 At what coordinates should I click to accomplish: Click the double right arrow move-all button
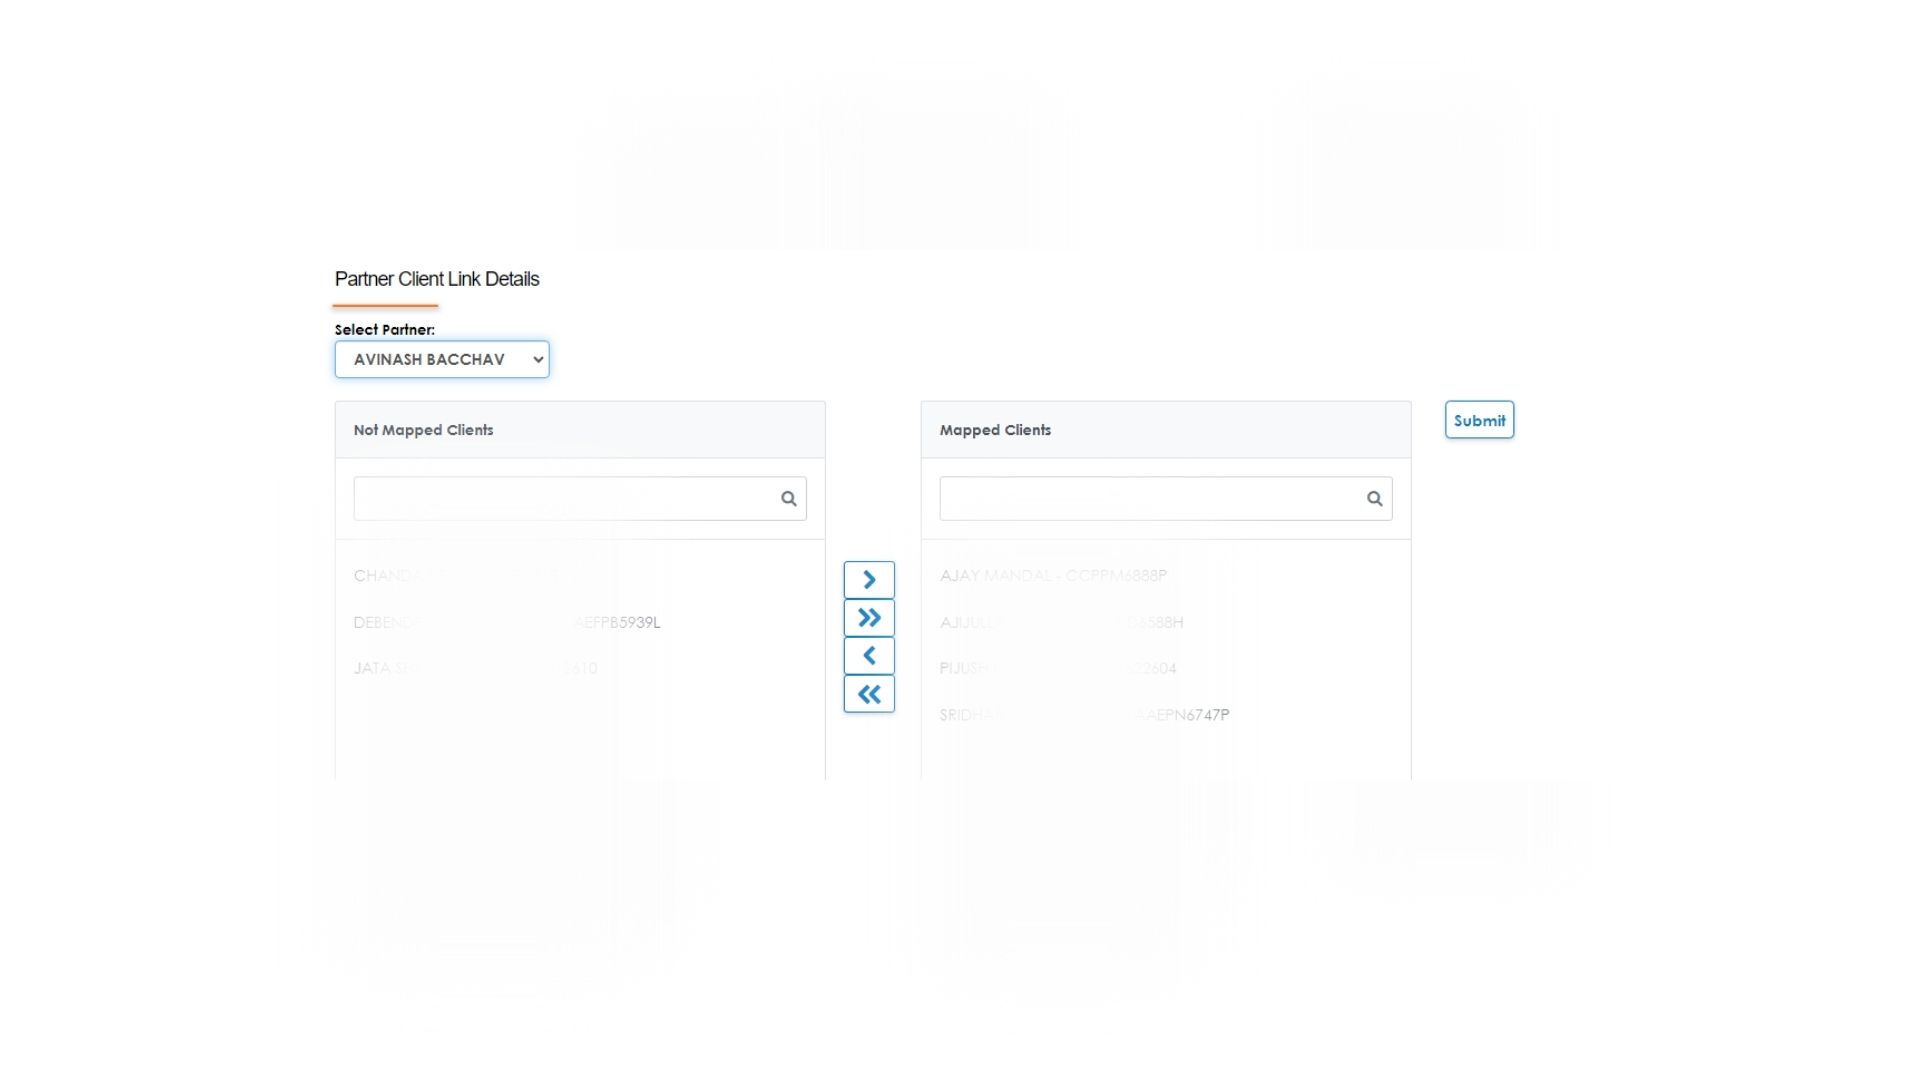869,618
